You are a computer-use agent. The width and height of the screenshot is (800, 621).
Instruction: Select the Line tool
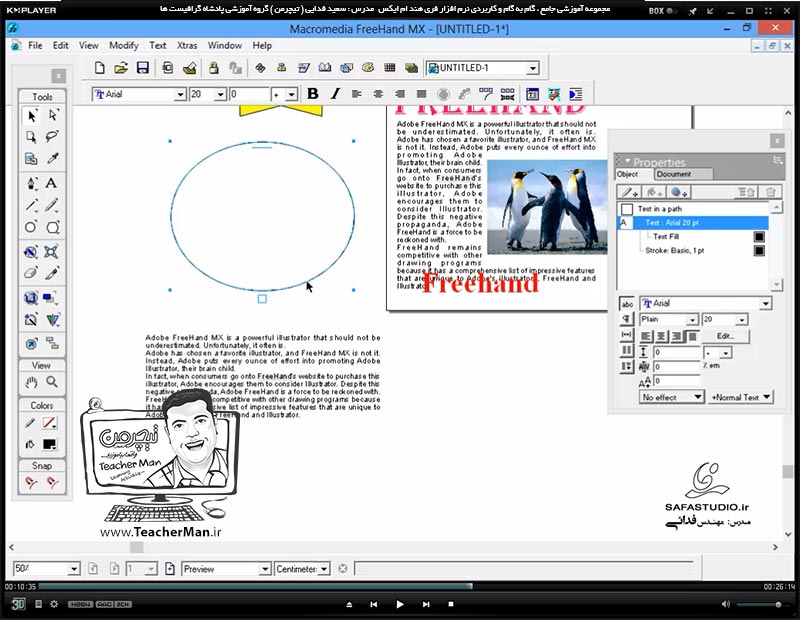pos(31,205)
